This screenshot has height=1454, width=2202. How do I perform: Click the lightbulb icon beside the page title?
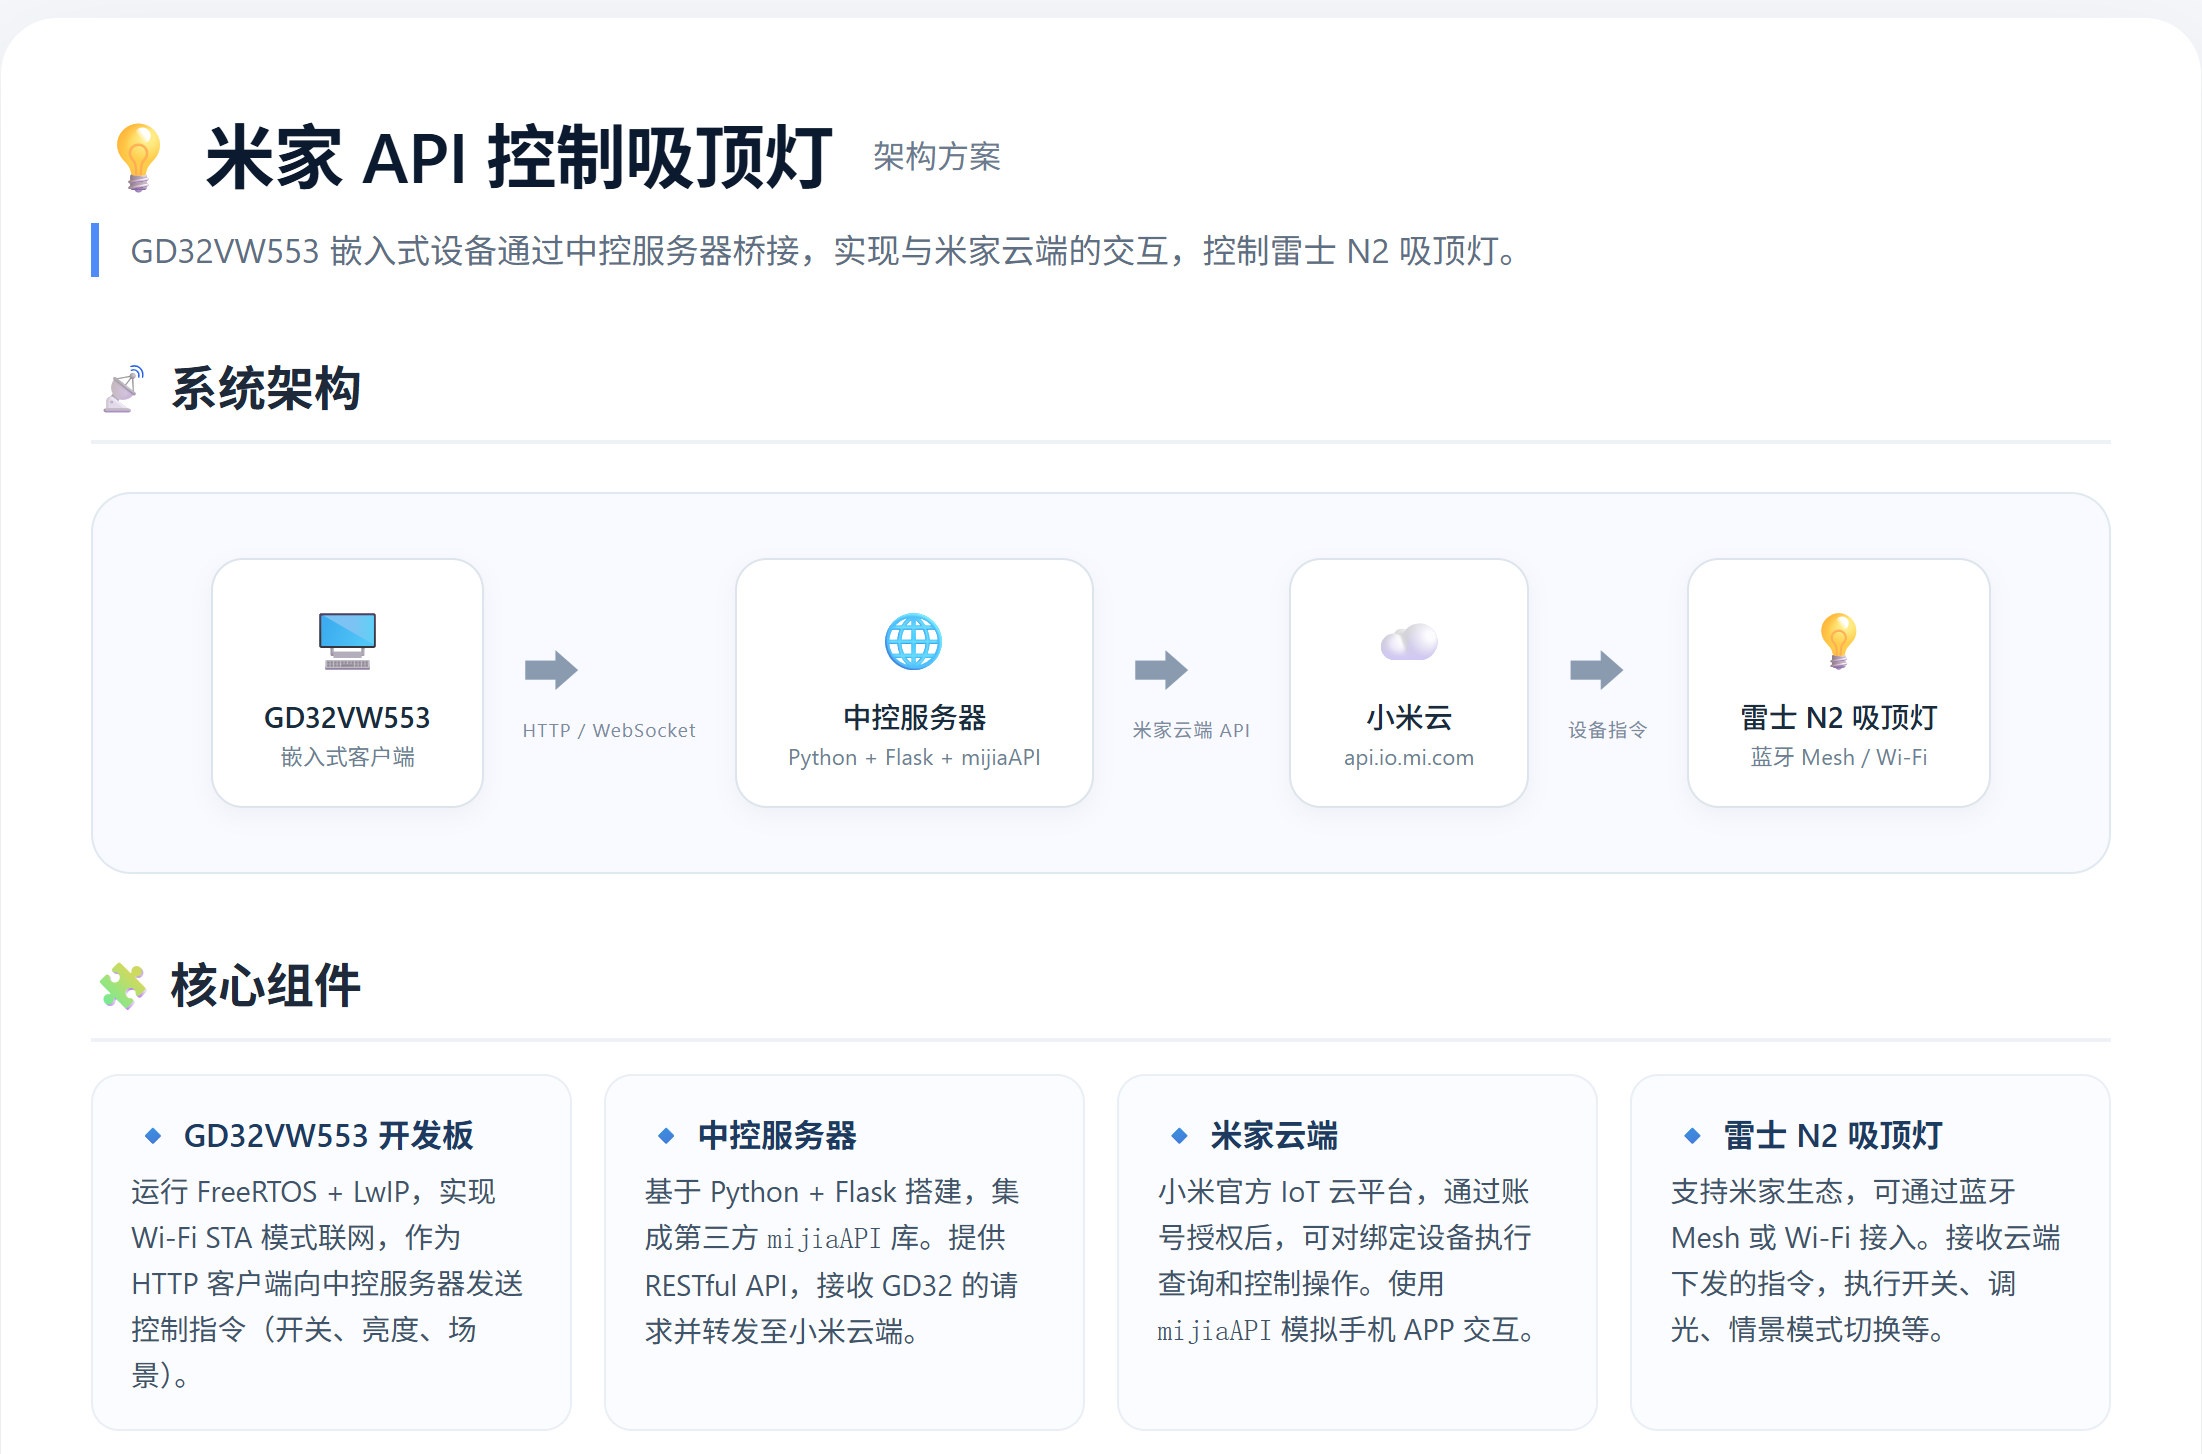(x=138, y=157)
